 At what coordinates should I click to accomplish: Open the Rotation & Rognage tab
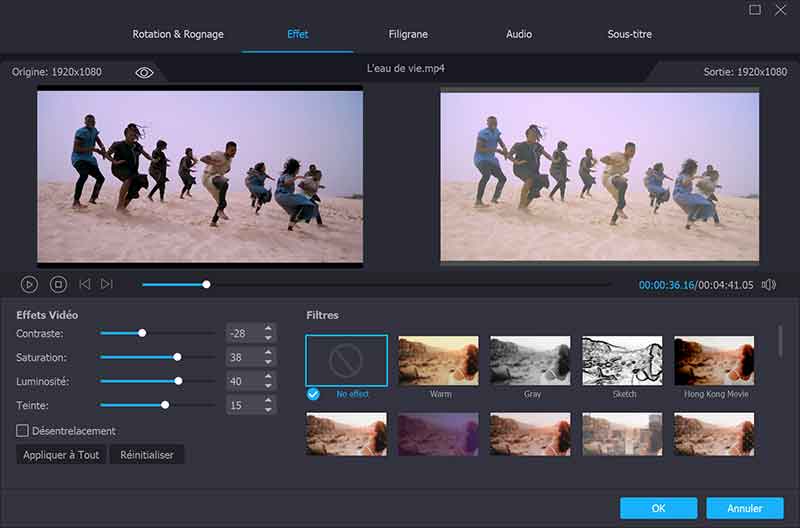[x=178, y=34]
